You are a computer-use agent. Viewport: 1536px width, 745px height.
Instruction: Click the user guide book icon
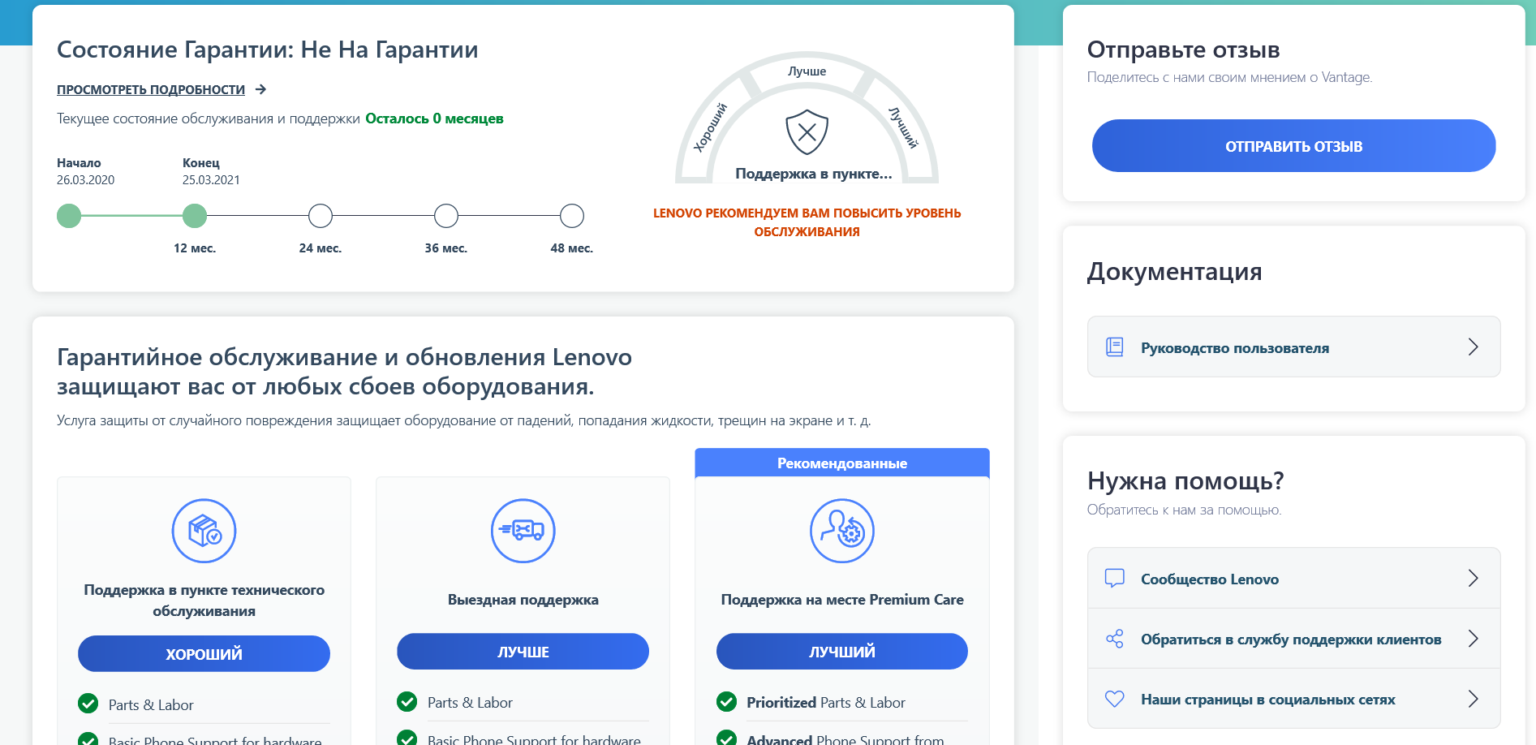click(x=1114, y=347)
